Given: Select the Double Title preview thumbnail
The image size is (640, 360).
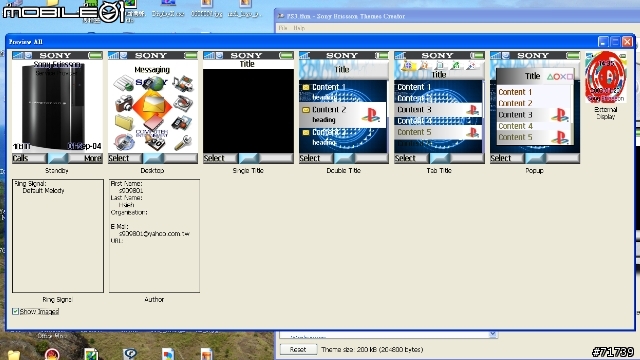Looking at the screenshot, I should [344, 107].
